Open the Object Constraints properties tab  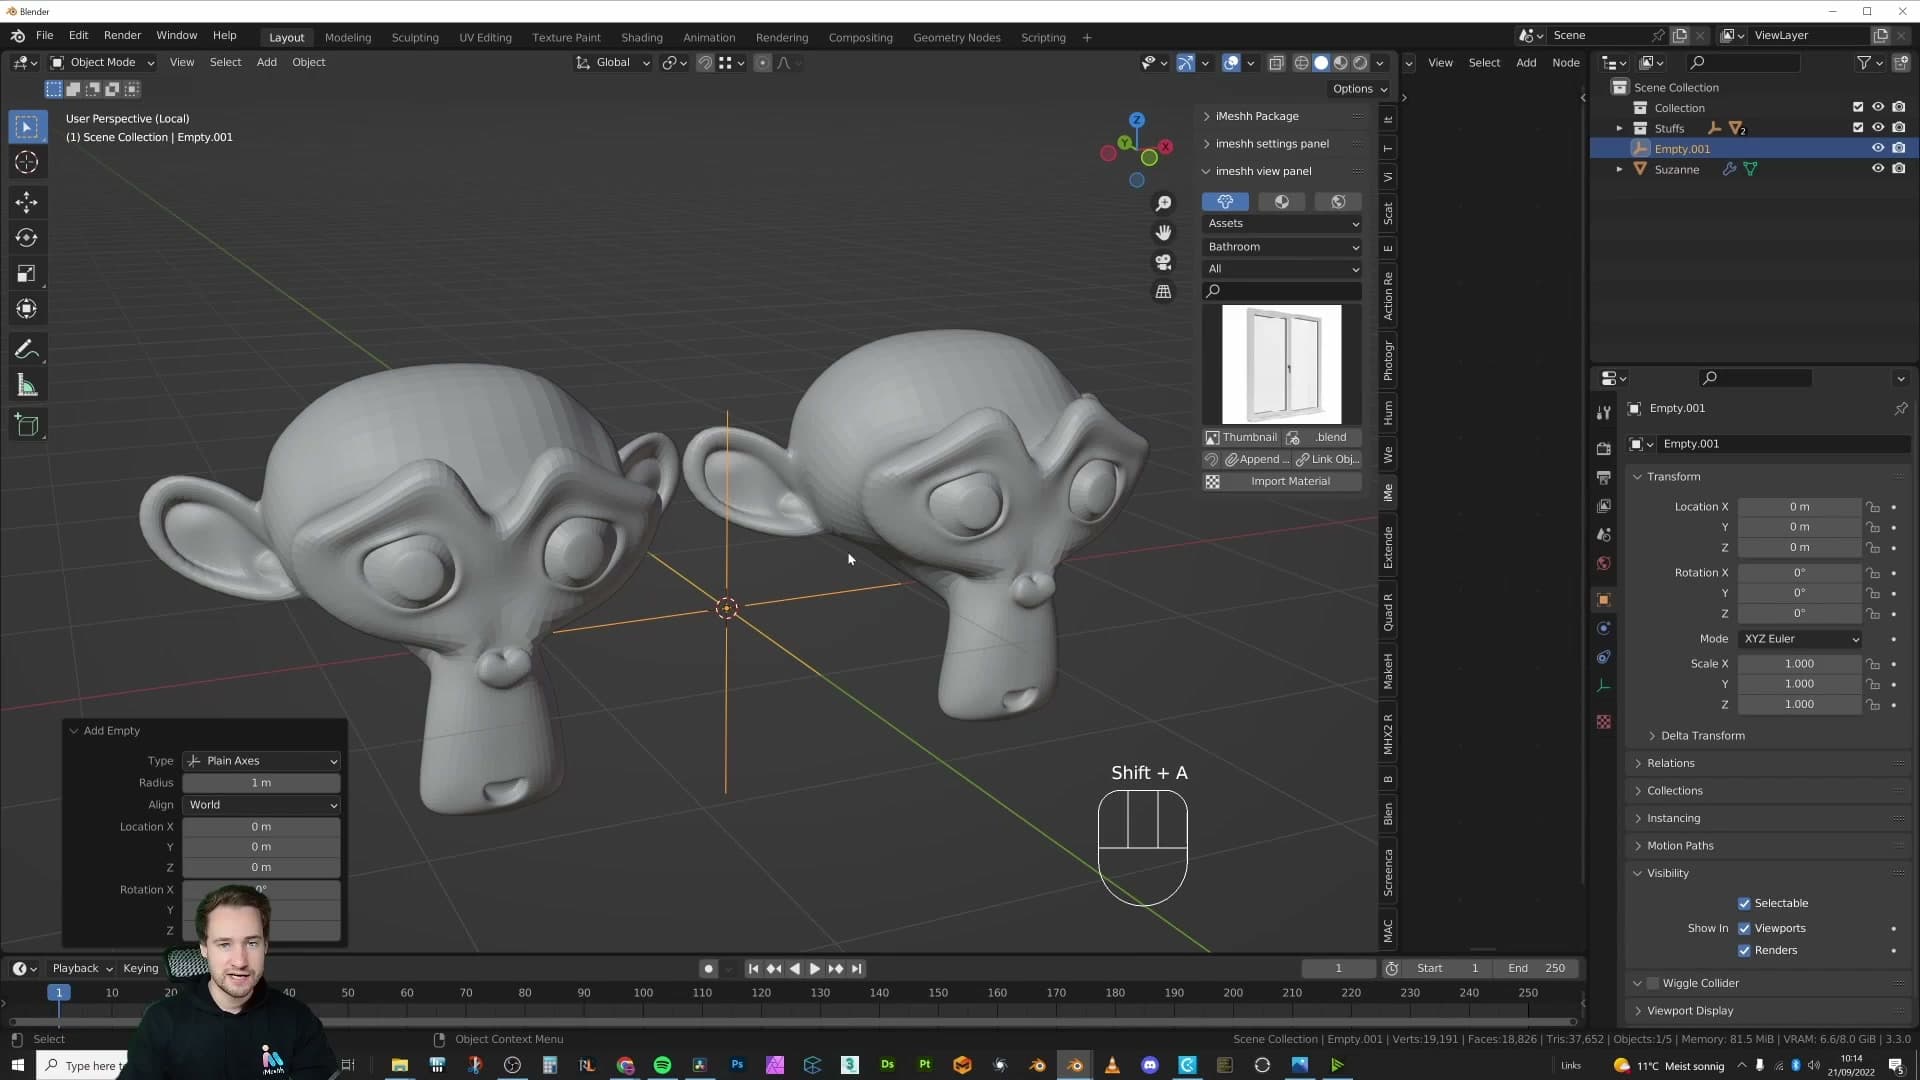[x=1604, y=658]
